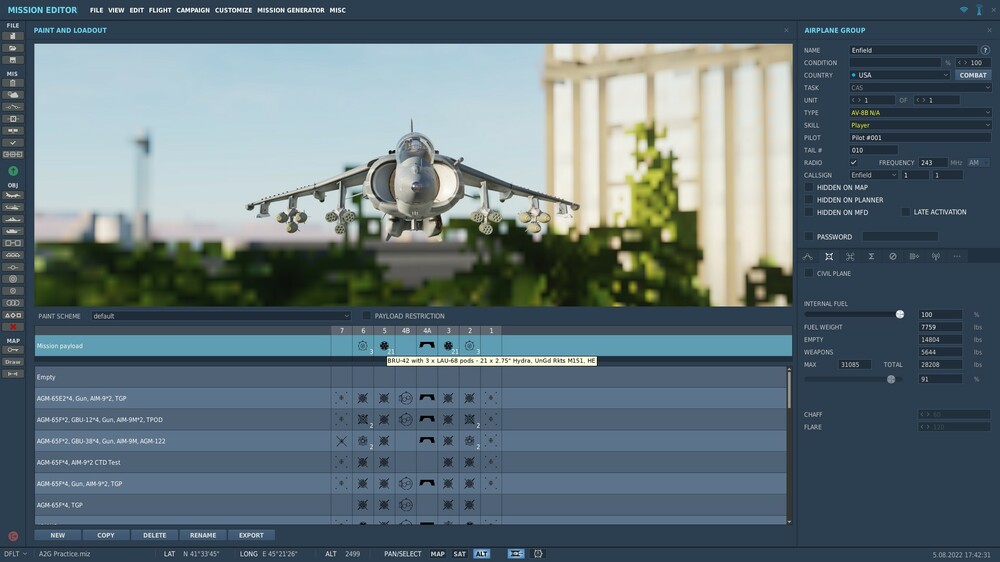
Task: Open the route tab icon in Airplane Group
Action: point(807,256)
